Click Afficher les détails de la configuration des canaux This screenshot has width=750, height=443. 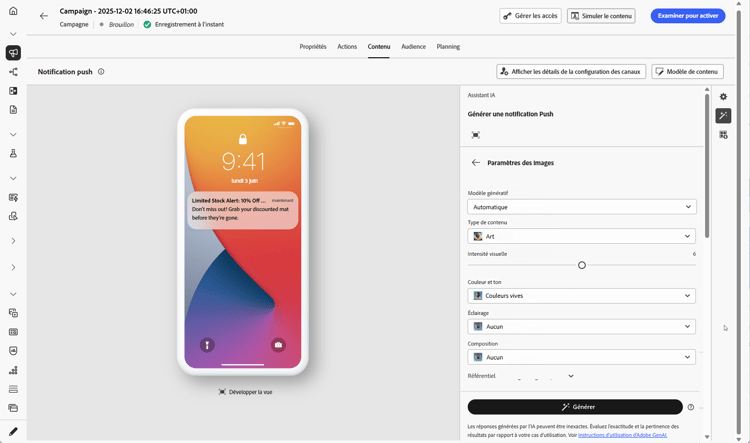point(571,72)
